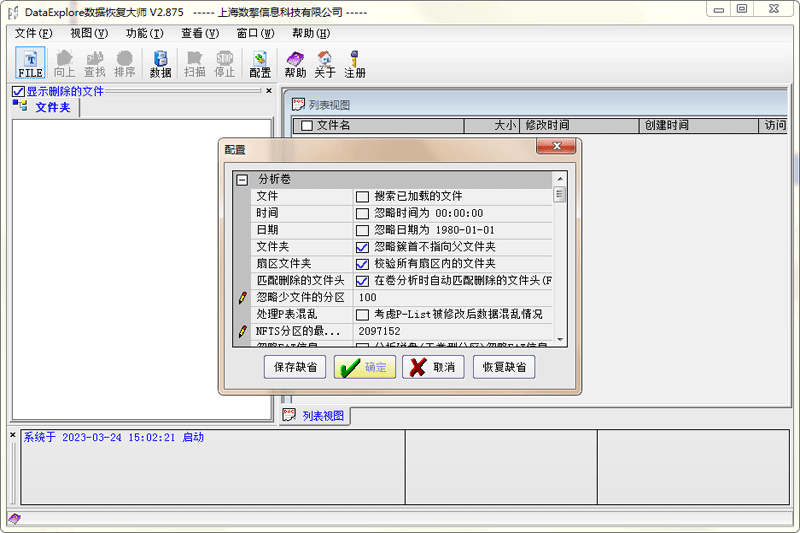Minimize the DataExplore window
The height and width of the screenshot is (533, 800).
point(718,9)
